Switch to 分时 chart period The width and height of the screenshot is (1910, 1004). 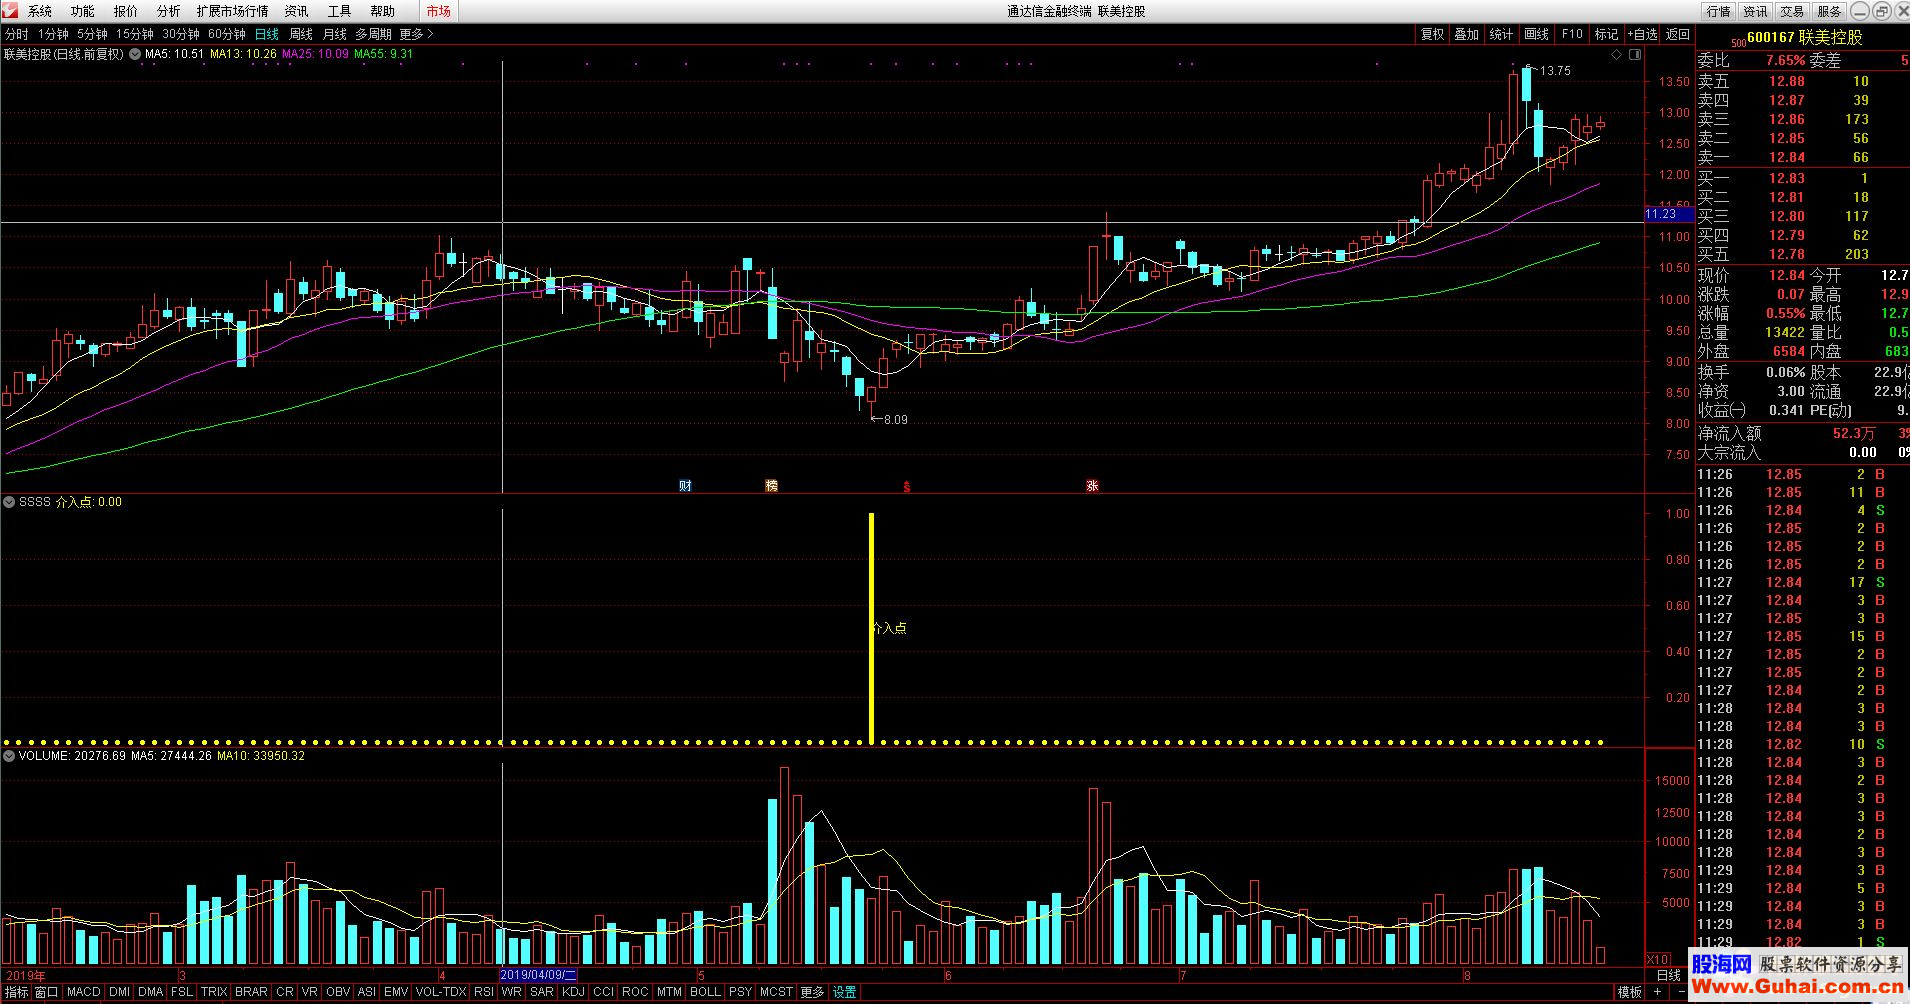[17, 34]
